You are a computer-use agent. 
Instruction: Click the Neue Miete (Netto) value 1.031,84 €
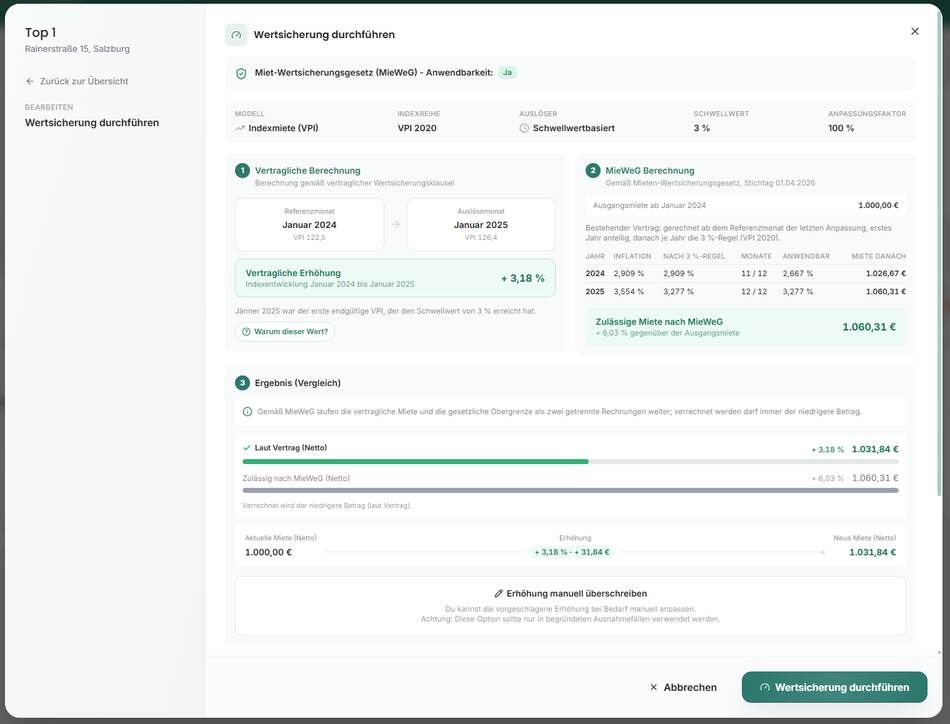[872, 553]
